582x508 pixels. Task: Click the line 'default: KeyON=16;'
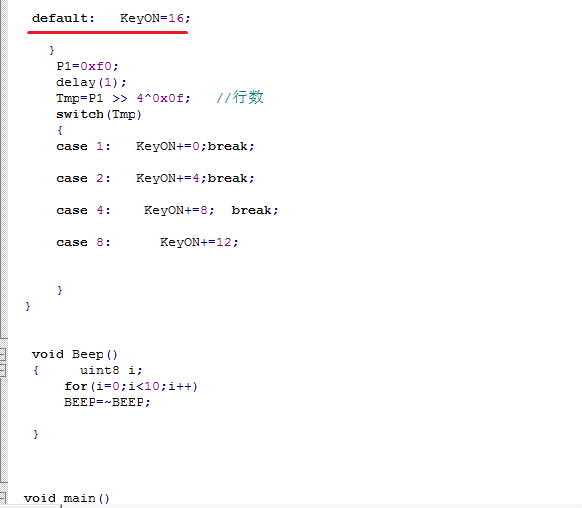pyautogui.click(x=111, y=18)
